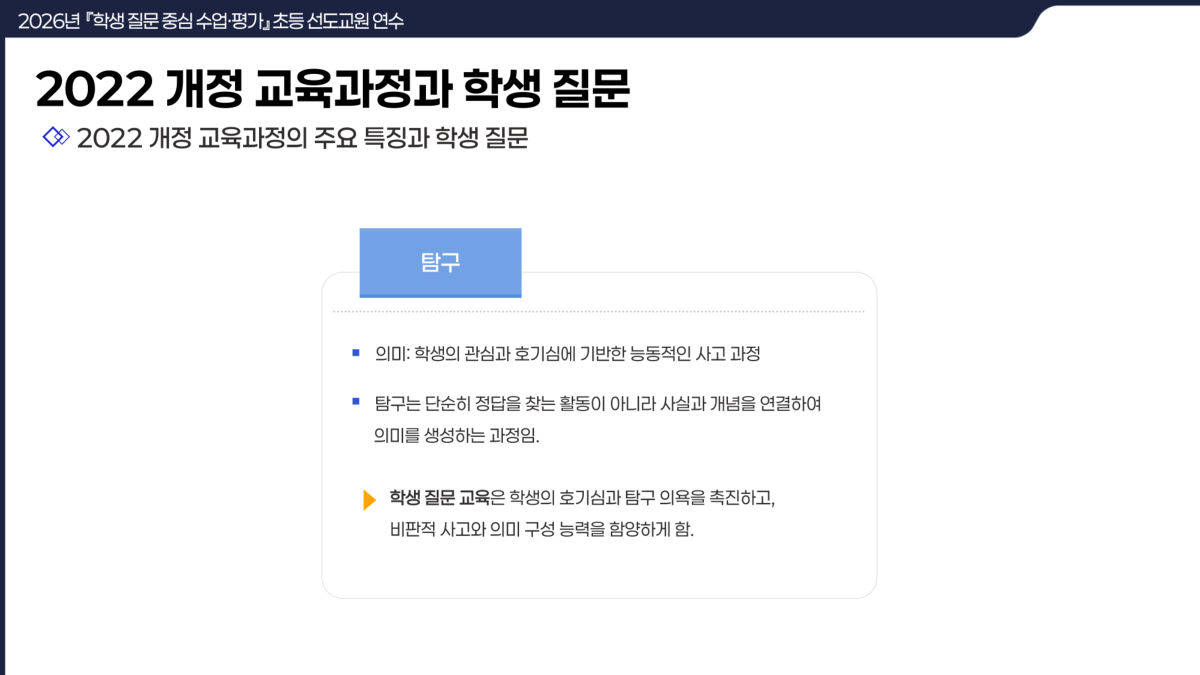The height and width of the screenshot is (675, 1200).
Task: Select subtitle 2022 개정 교육과정의 주요 특징과 학생 질문
Action: pyautogui.click(x=302, y=138)
